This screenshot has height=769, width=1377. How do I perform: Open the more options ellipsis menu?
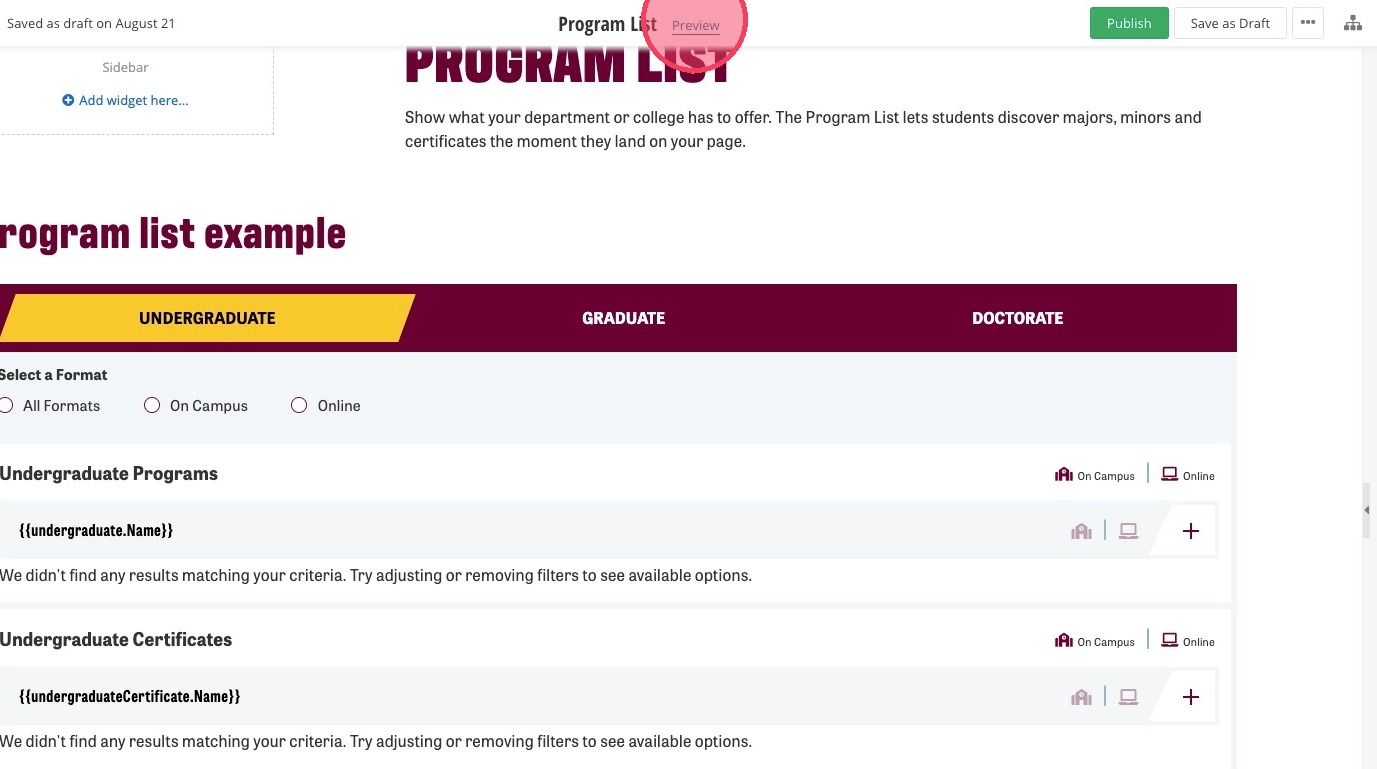(1308, 23)
